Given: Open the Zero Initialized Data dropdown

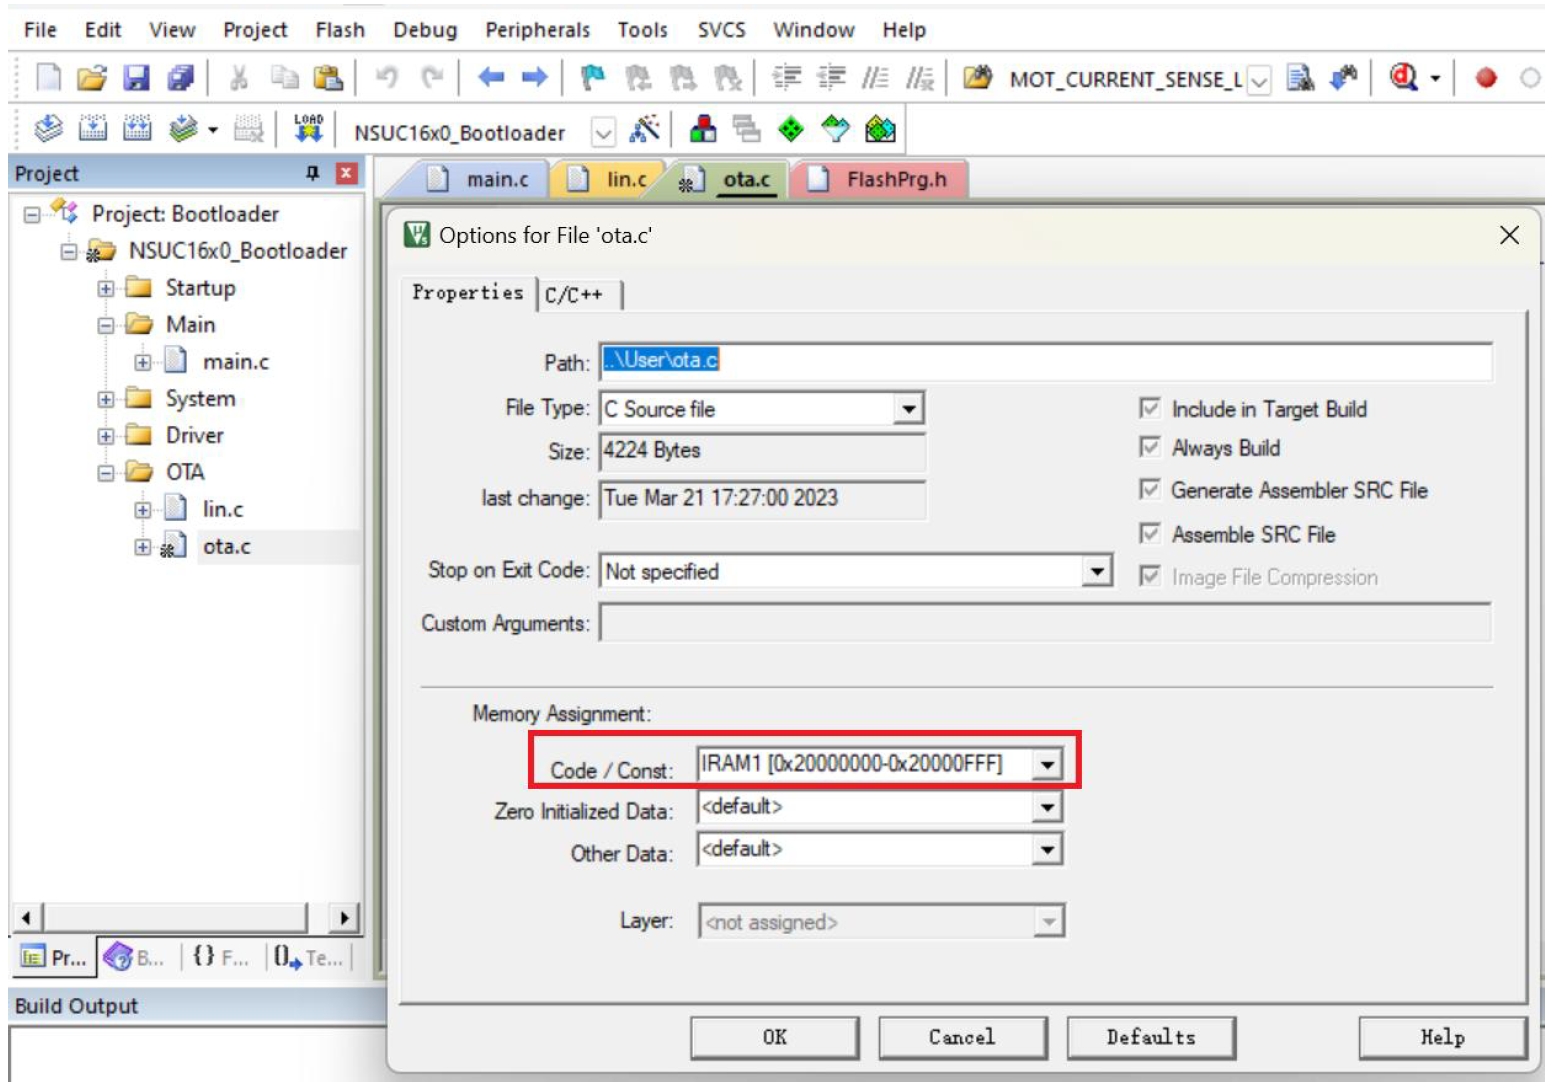Looking at the screenshot, I should pos(1046,807).
